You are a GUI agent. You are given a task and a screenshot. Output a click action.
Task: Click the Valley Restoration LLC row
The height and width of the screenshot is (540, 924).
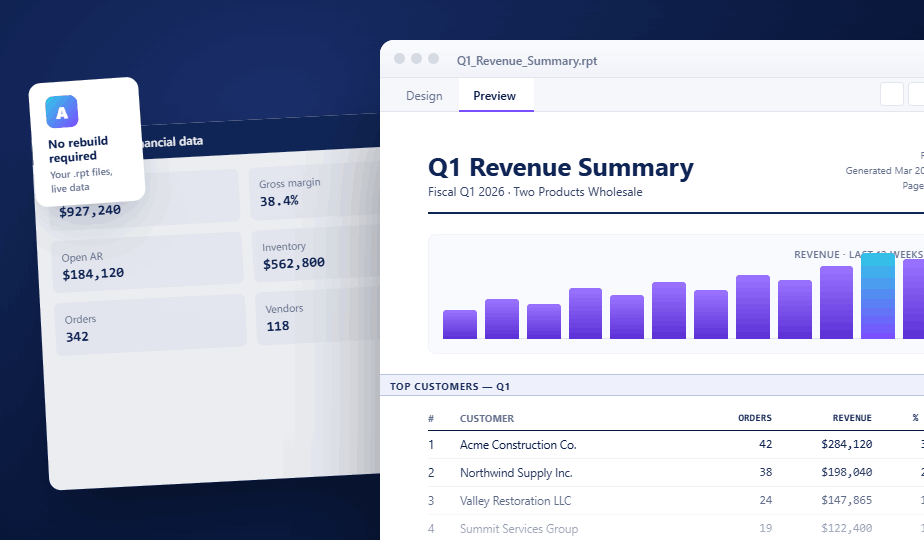tap(515, 501)
